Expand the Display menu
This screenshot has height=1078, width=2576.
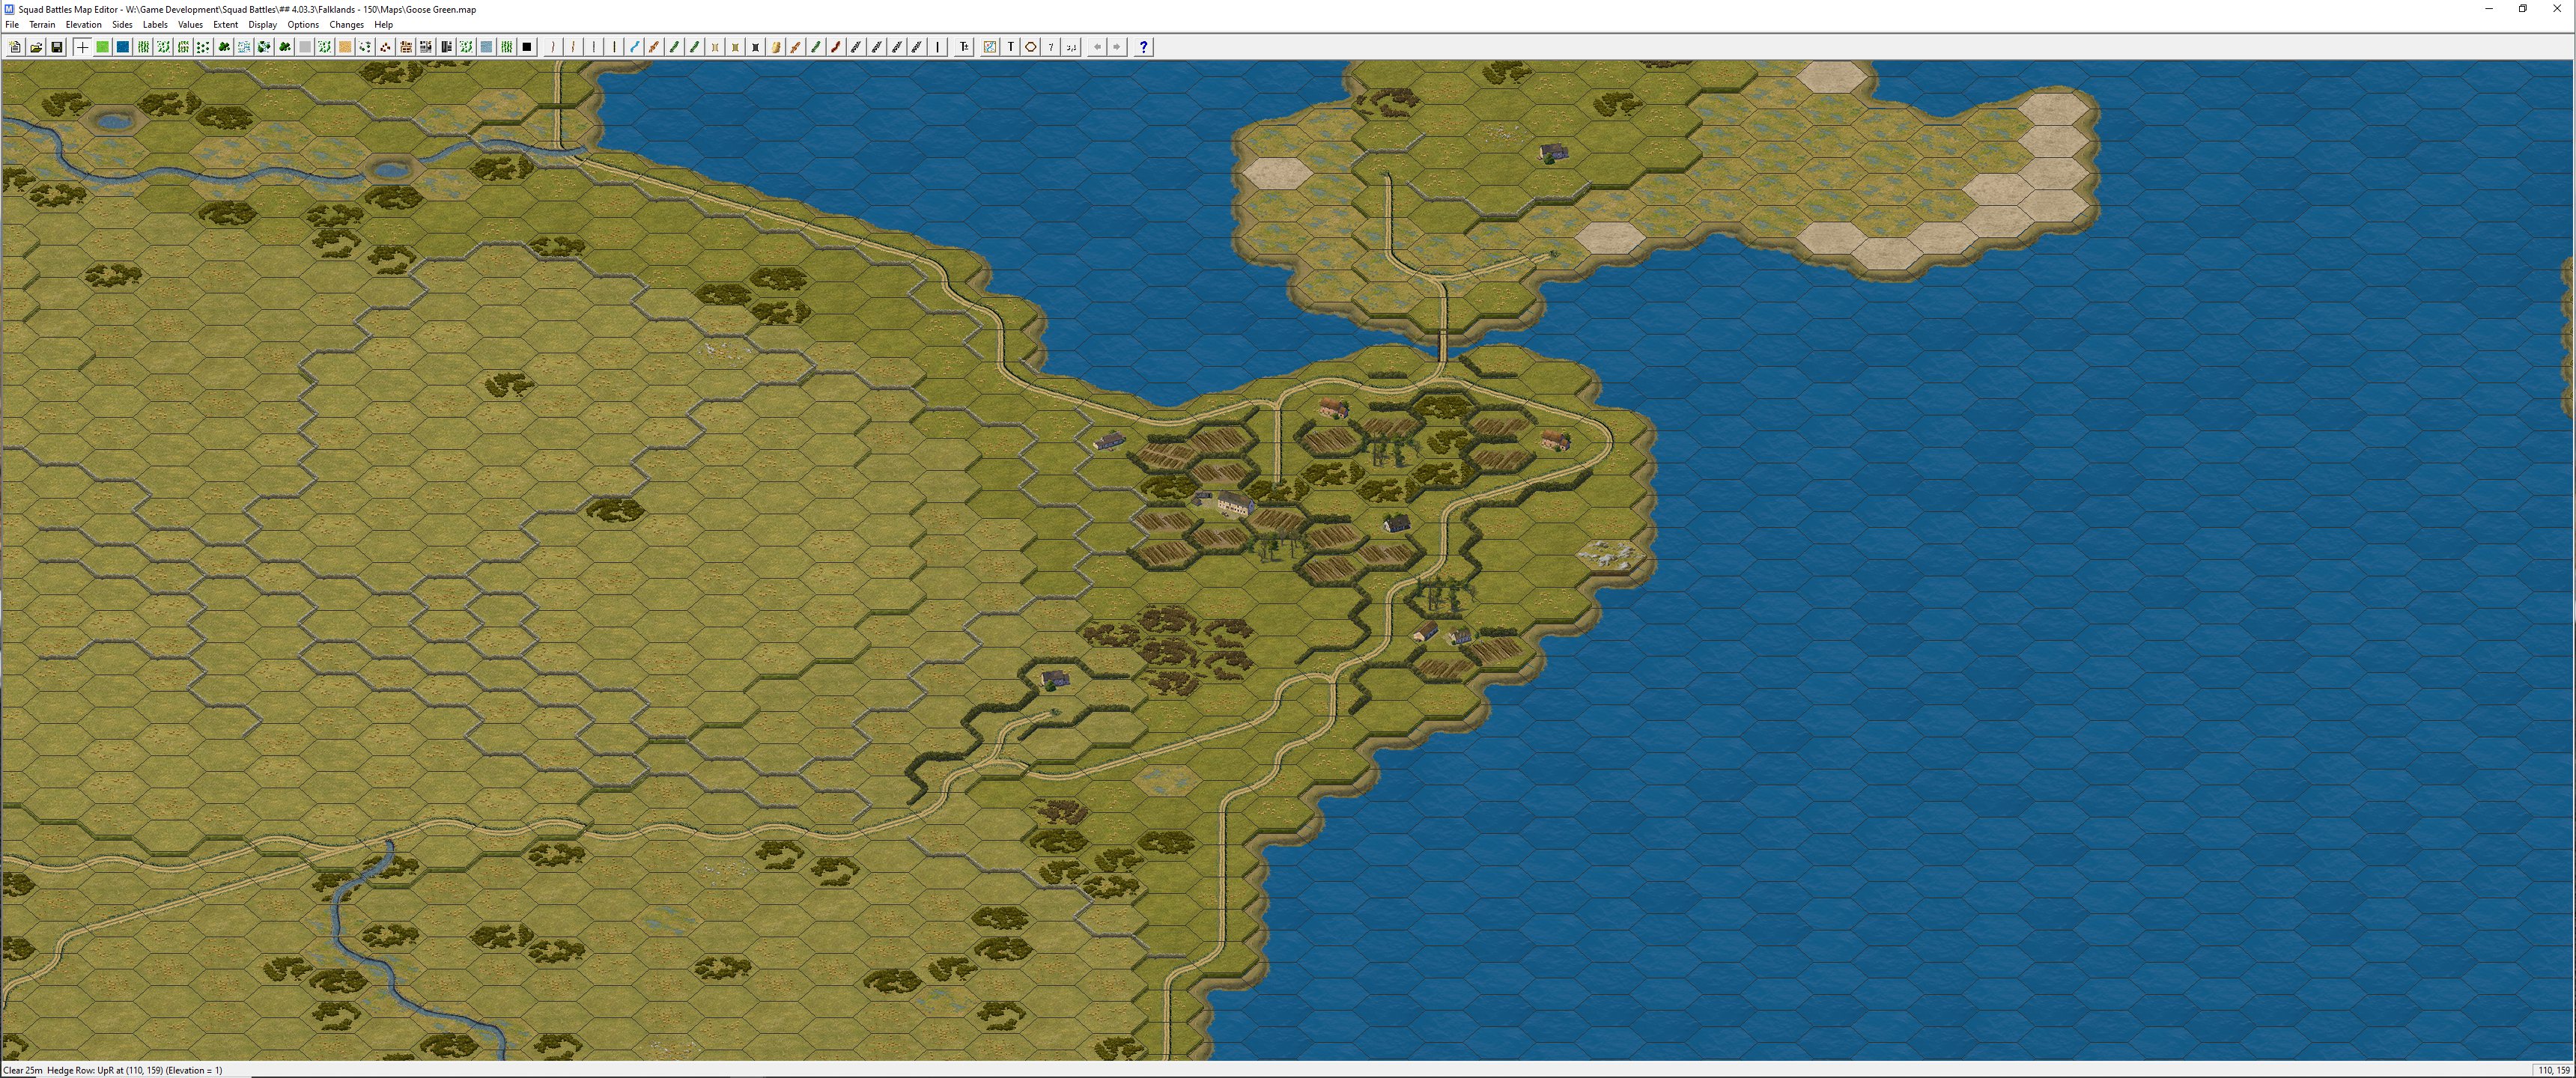(262, 25)
